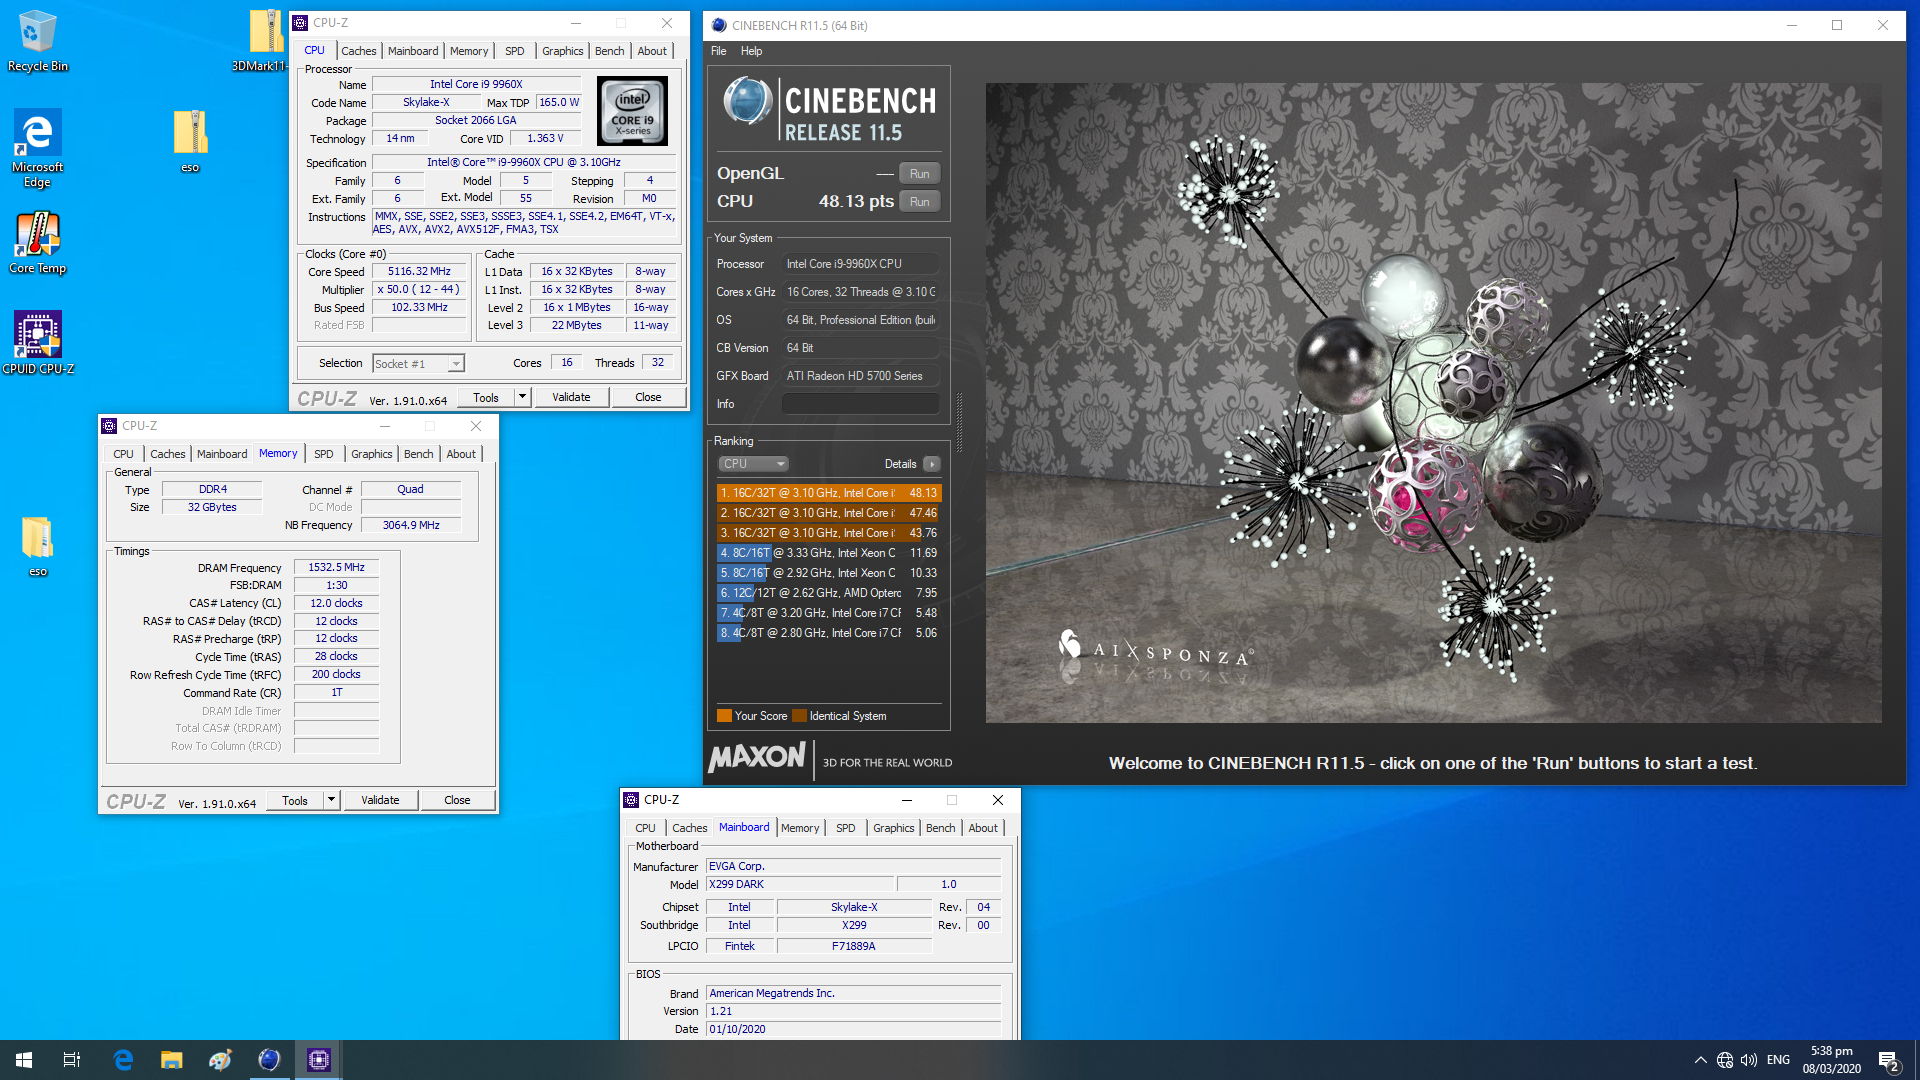This screenshot has height=1080, width=1920.
Task: Open the 3DMark11 zip folder icon
Action: pos(266,40)
